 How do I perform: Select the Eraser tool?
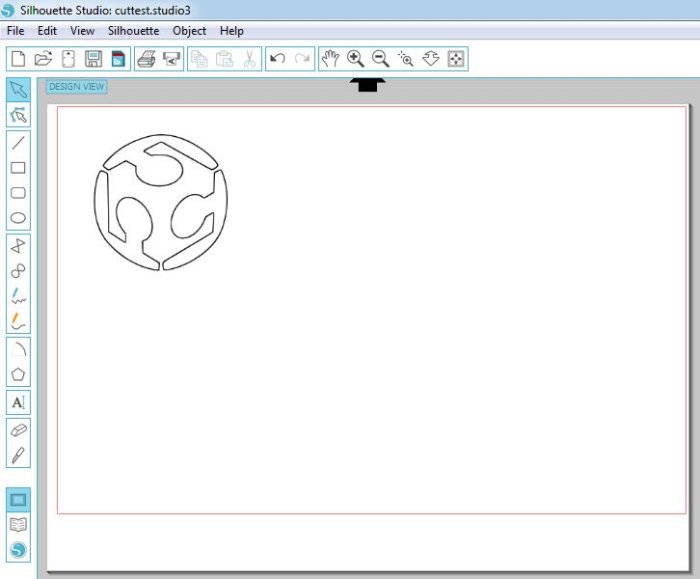tap(18, 430)
